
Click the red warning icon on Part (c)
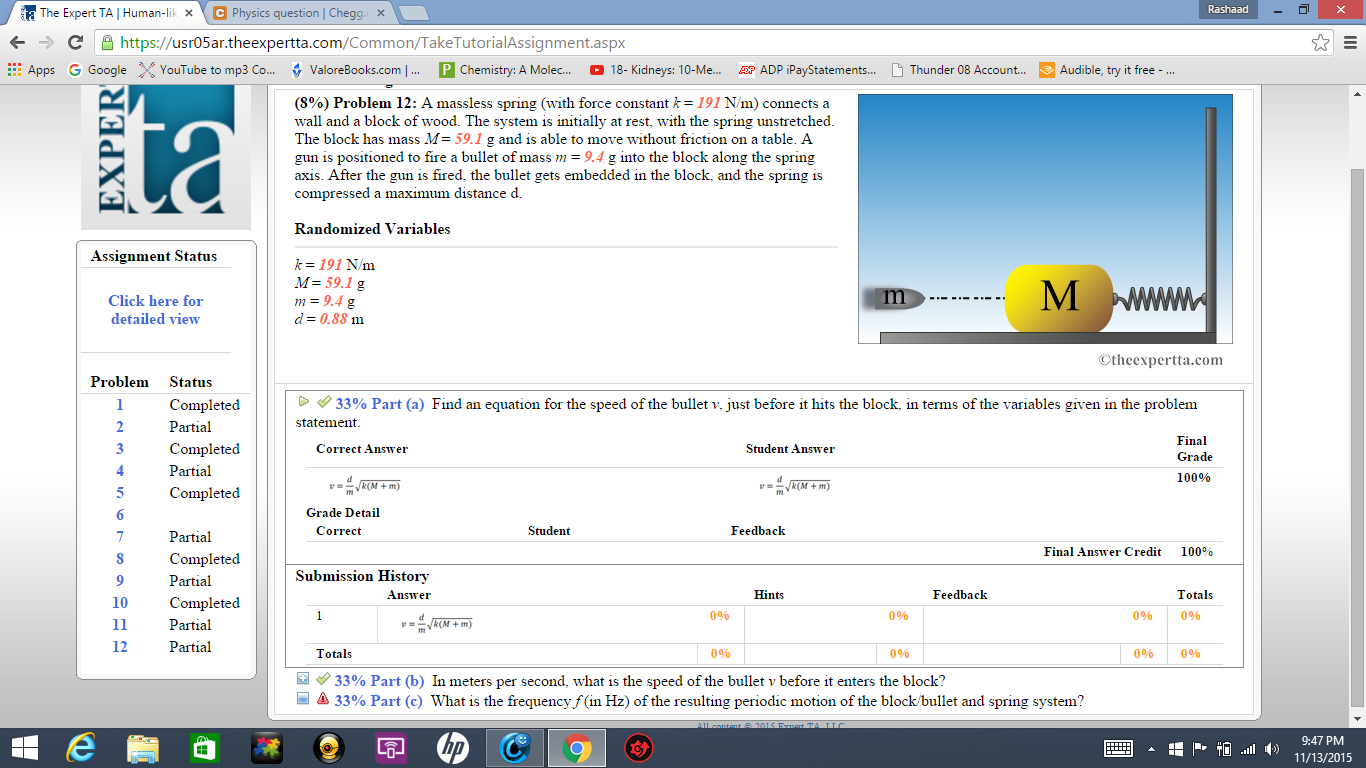click(323, 700)
